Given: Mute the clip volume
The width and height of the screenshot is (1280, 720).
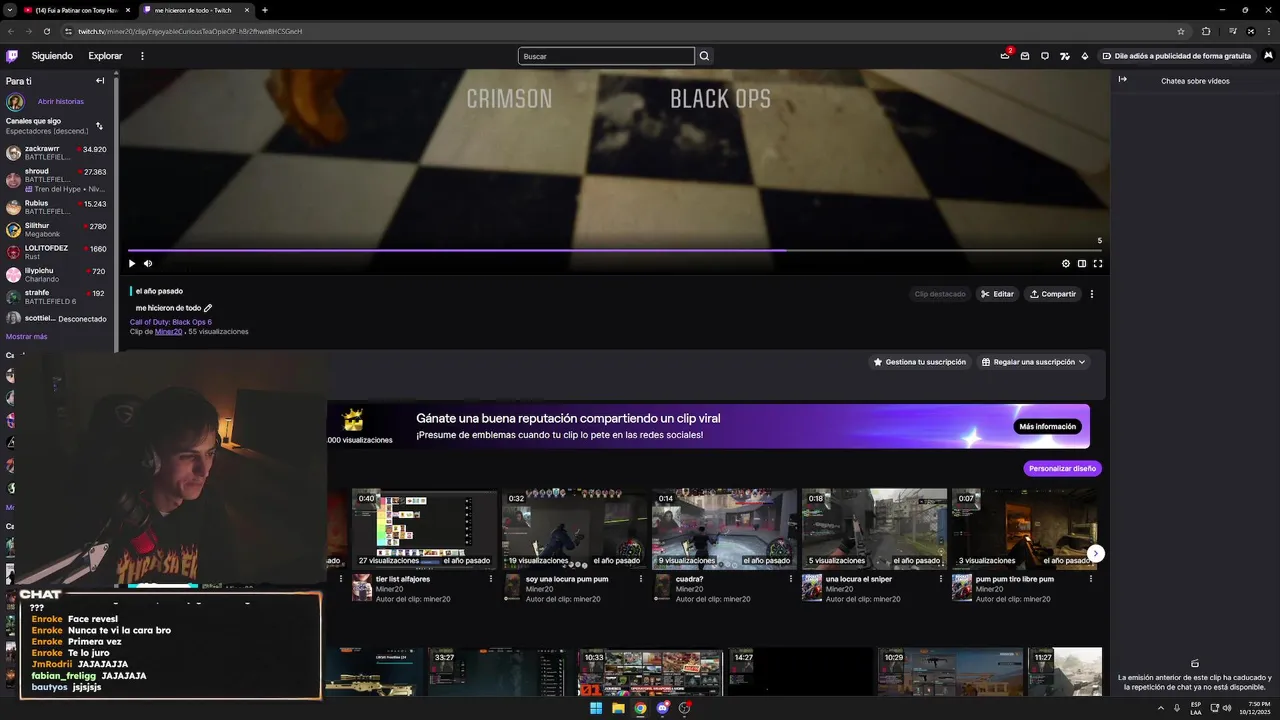Looking at the screenshot, I should point(148,264).
